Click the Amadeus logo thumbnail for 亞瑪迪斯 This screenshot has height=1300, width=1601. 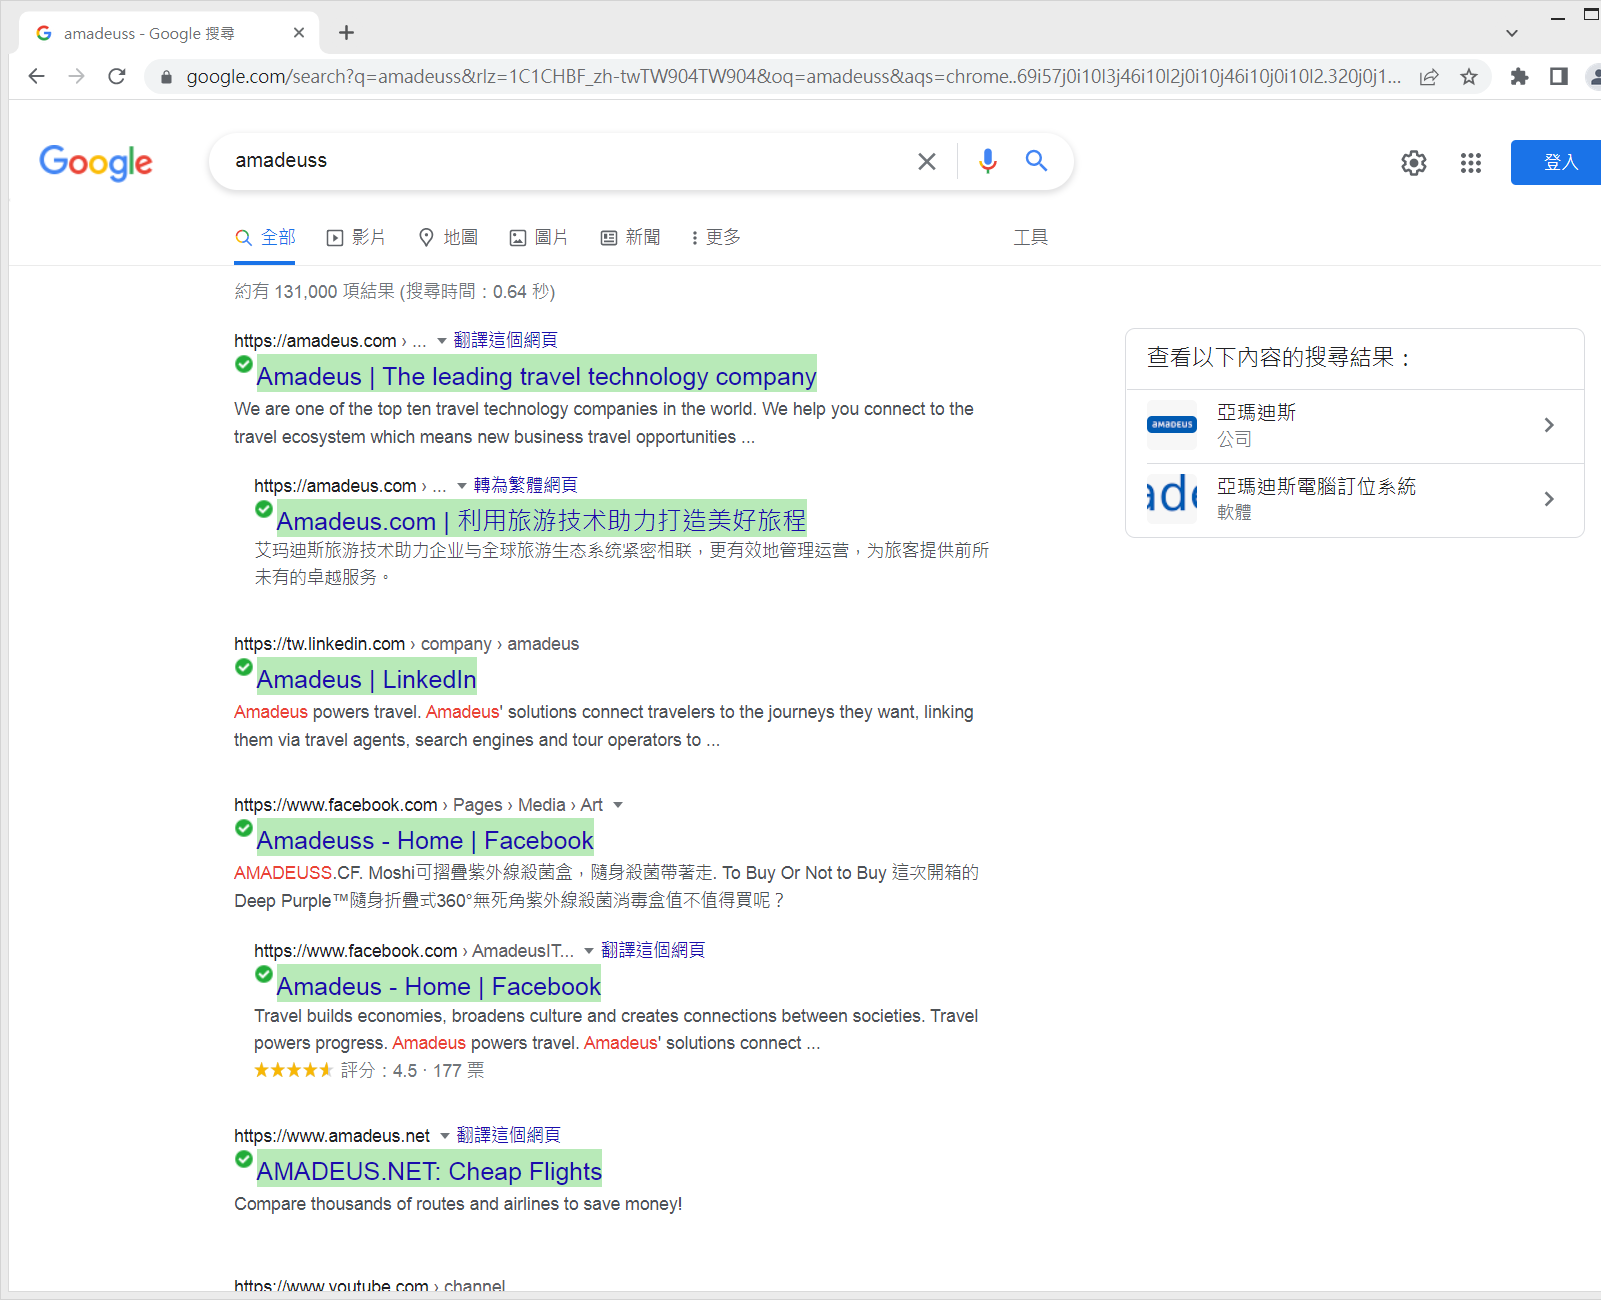pos(1172,425)
